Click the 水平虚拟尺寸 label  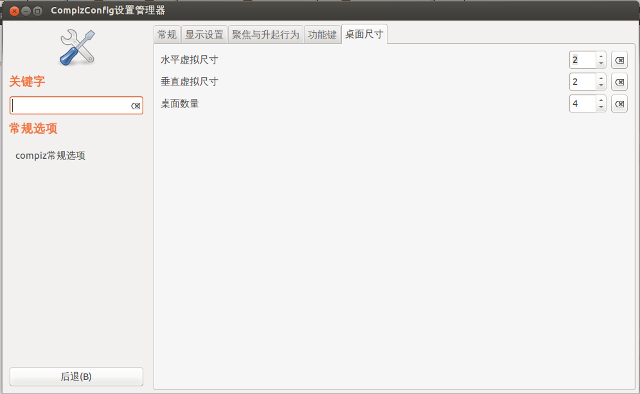[189, 60]
